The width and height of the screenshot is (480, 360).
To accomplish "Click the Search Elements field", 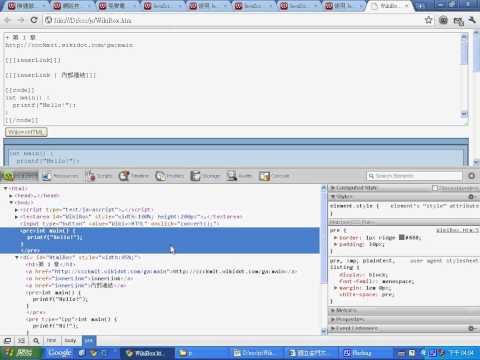I will click(414, 176).
